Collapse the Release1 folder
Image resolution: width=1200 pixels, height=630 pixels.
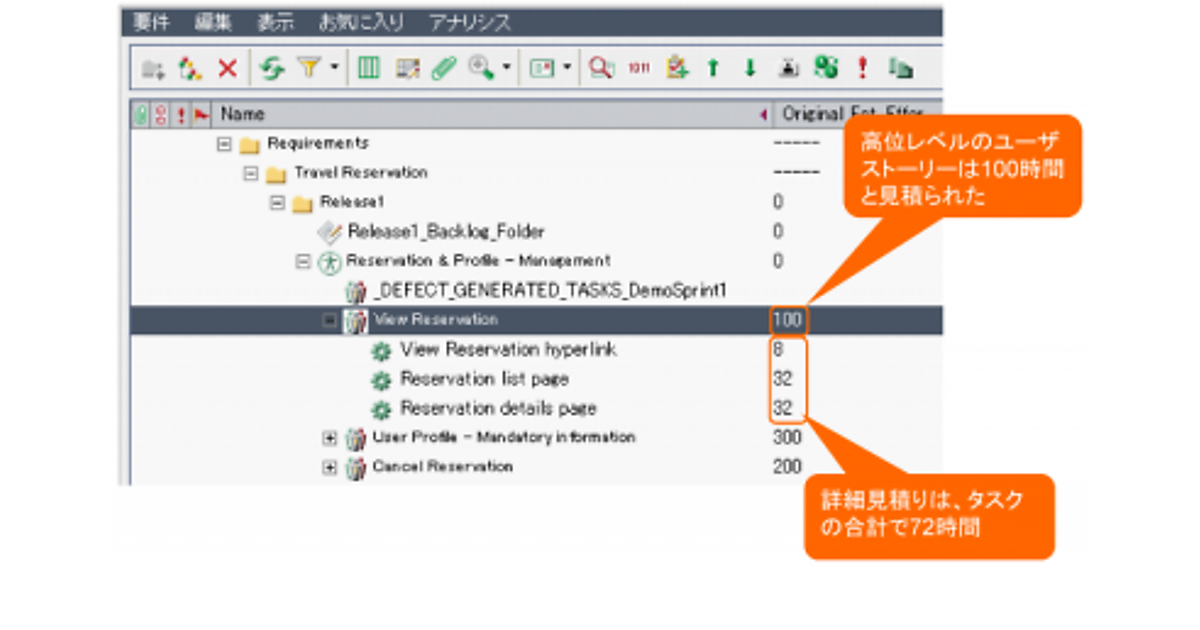pos(278,203)
